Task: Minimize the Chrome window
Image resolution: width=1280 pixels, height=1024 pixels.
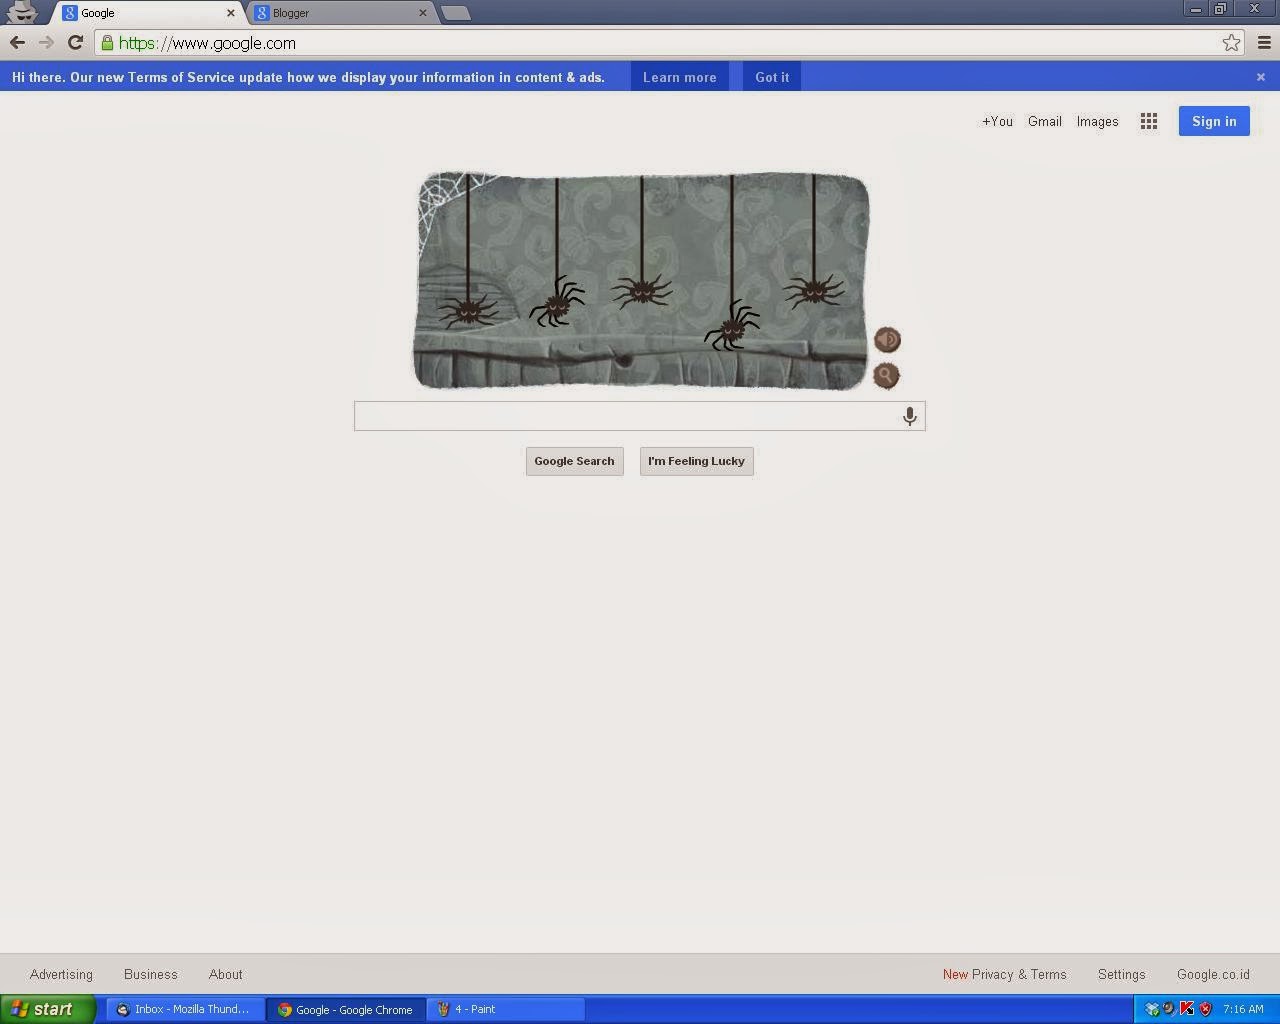Action: pos(1195,9)
